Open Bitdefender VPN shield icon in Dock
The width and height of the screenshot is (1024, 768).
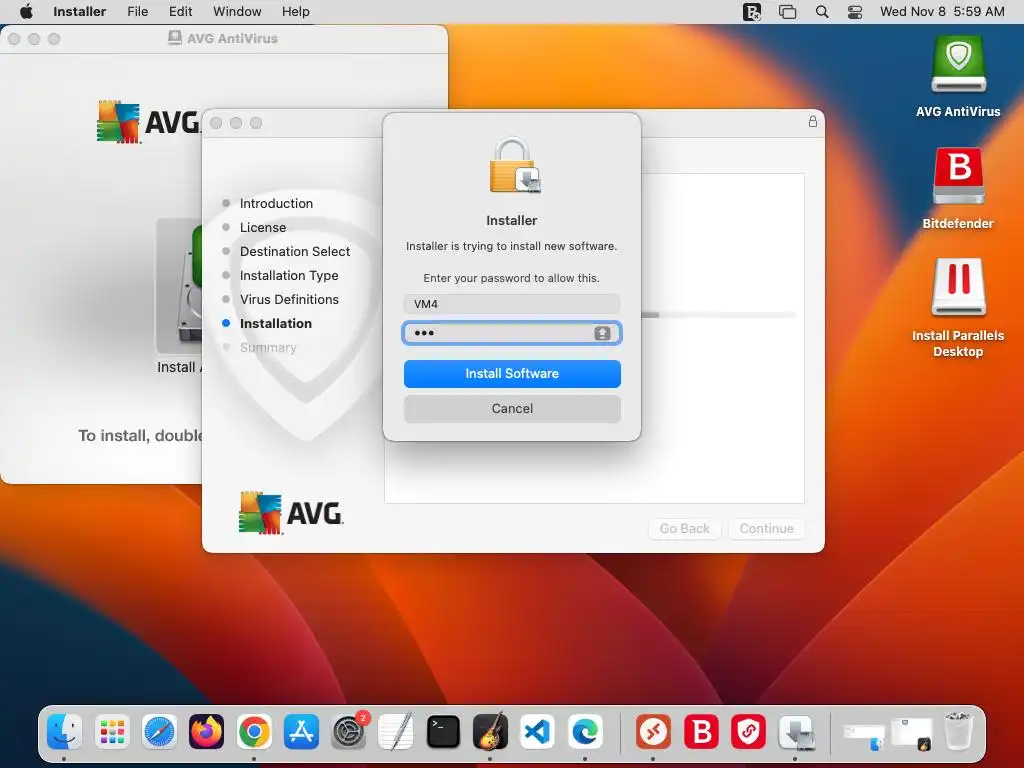point(748,731)
